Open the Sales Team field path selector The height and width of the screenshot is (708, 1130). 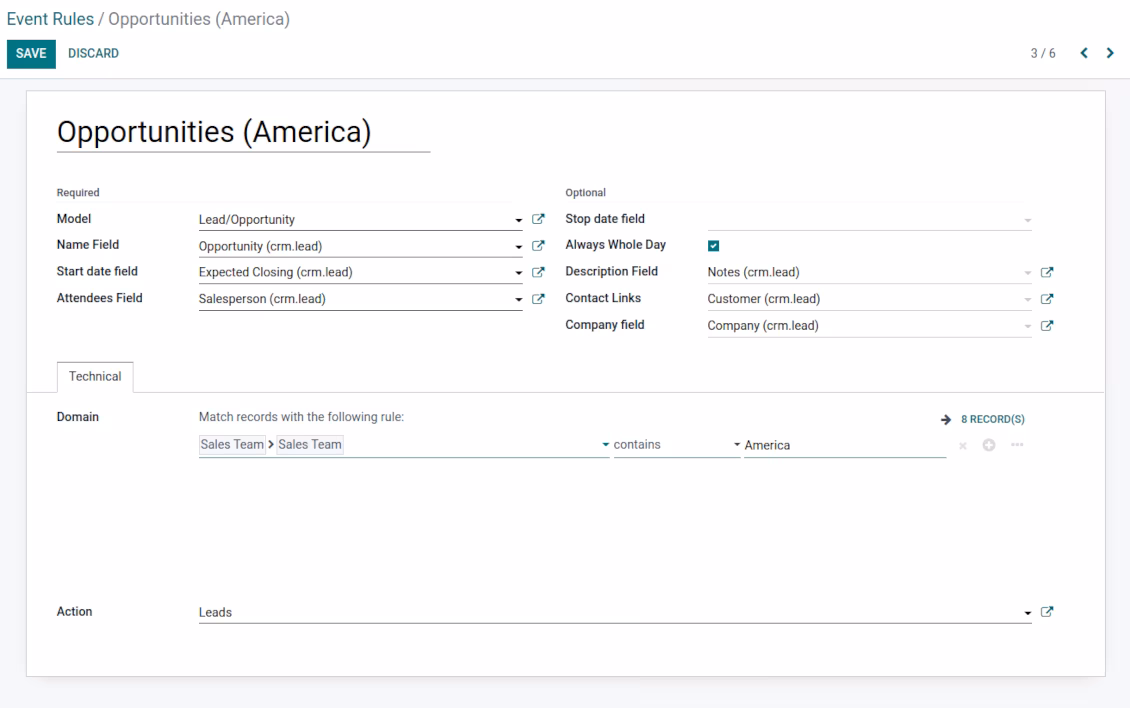click(x=404, y=445)
